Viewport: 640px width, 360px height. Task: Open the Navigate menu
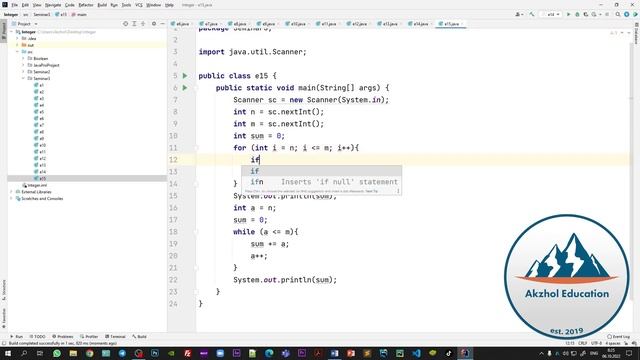point(53,5)
